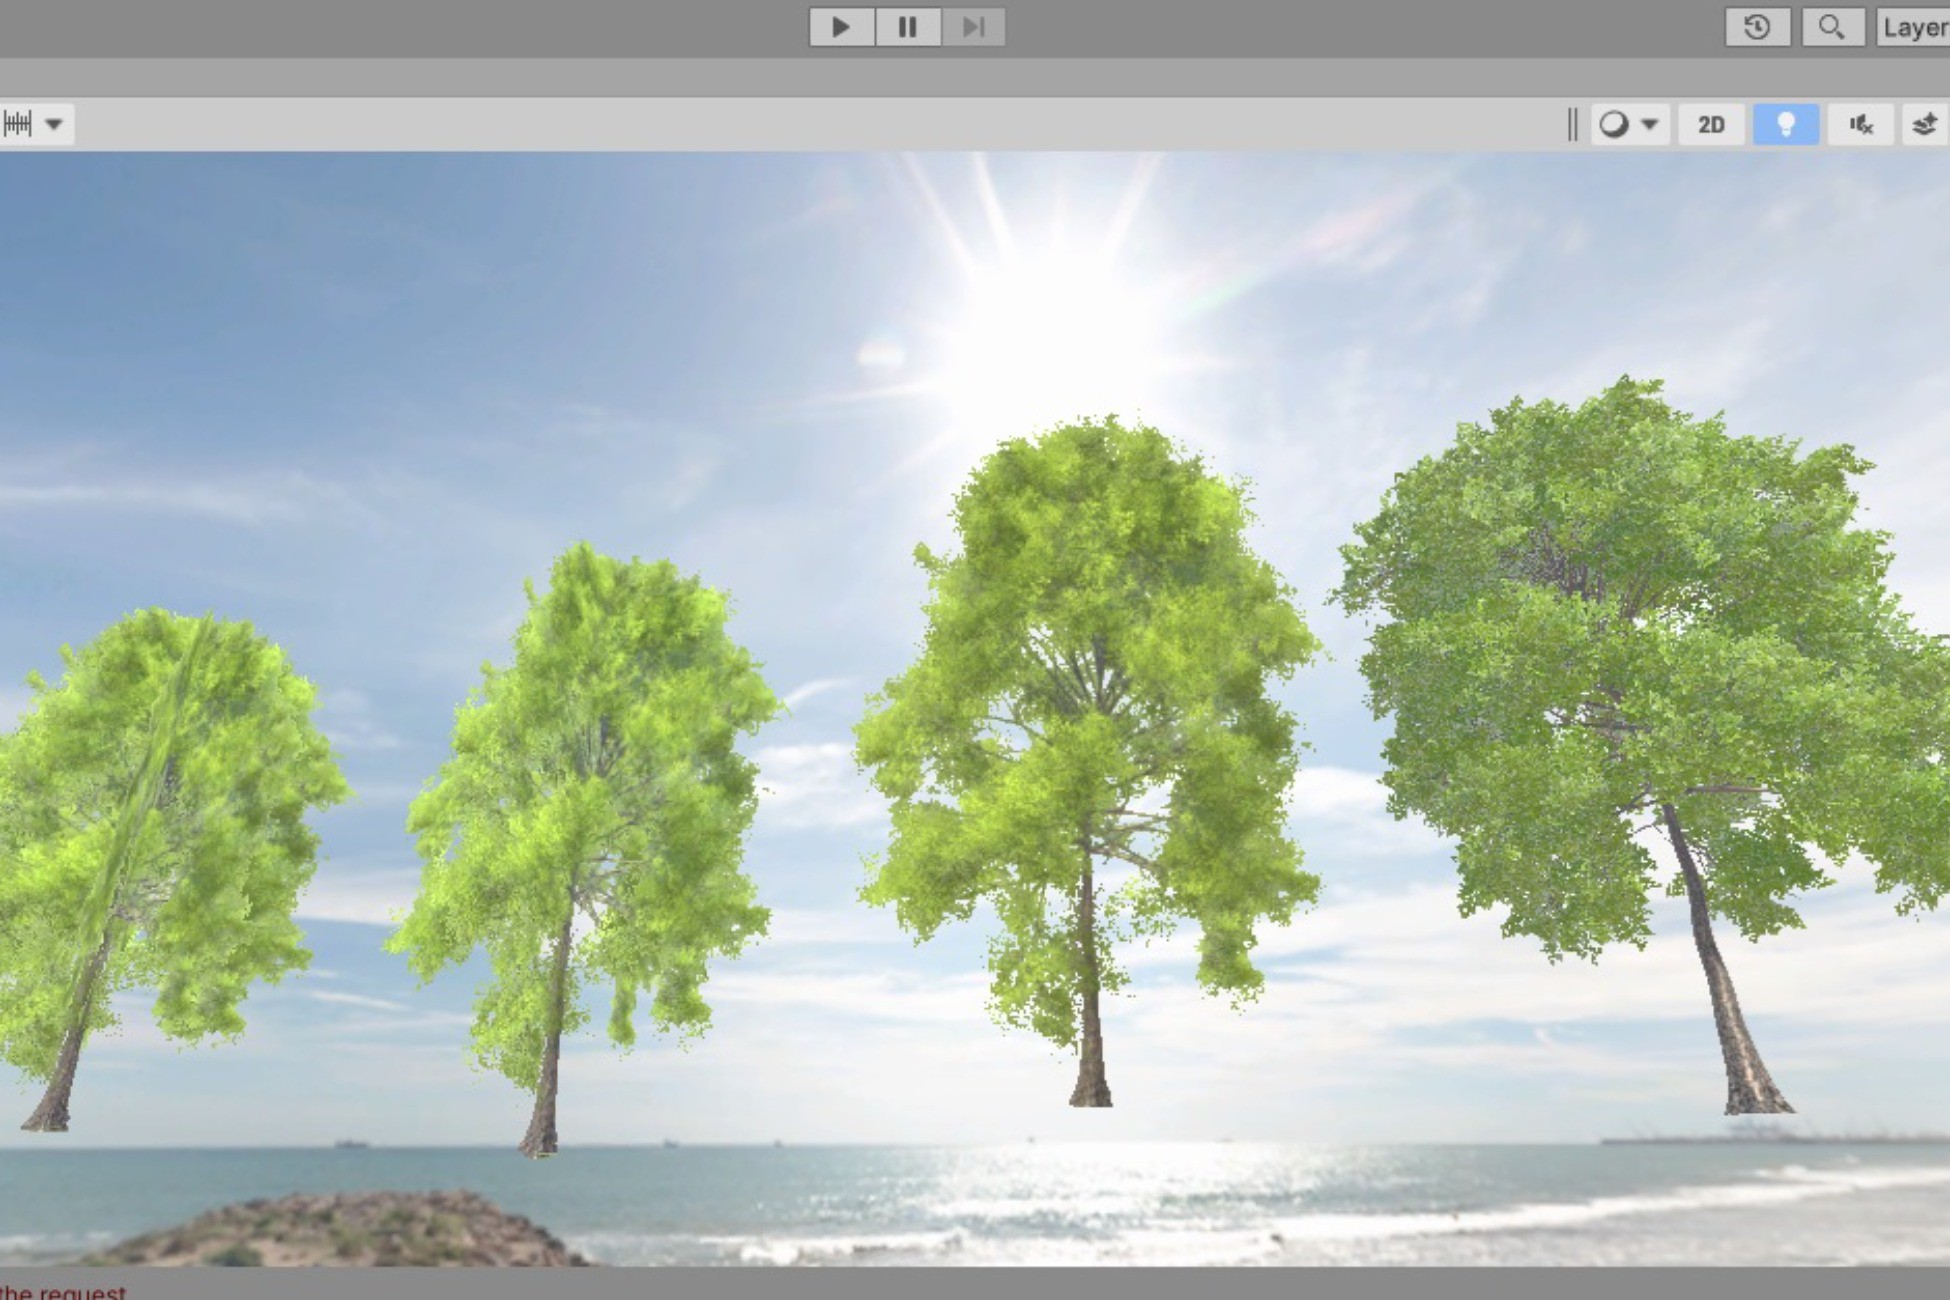Pause the editor with the Pause button

[907, 27]
